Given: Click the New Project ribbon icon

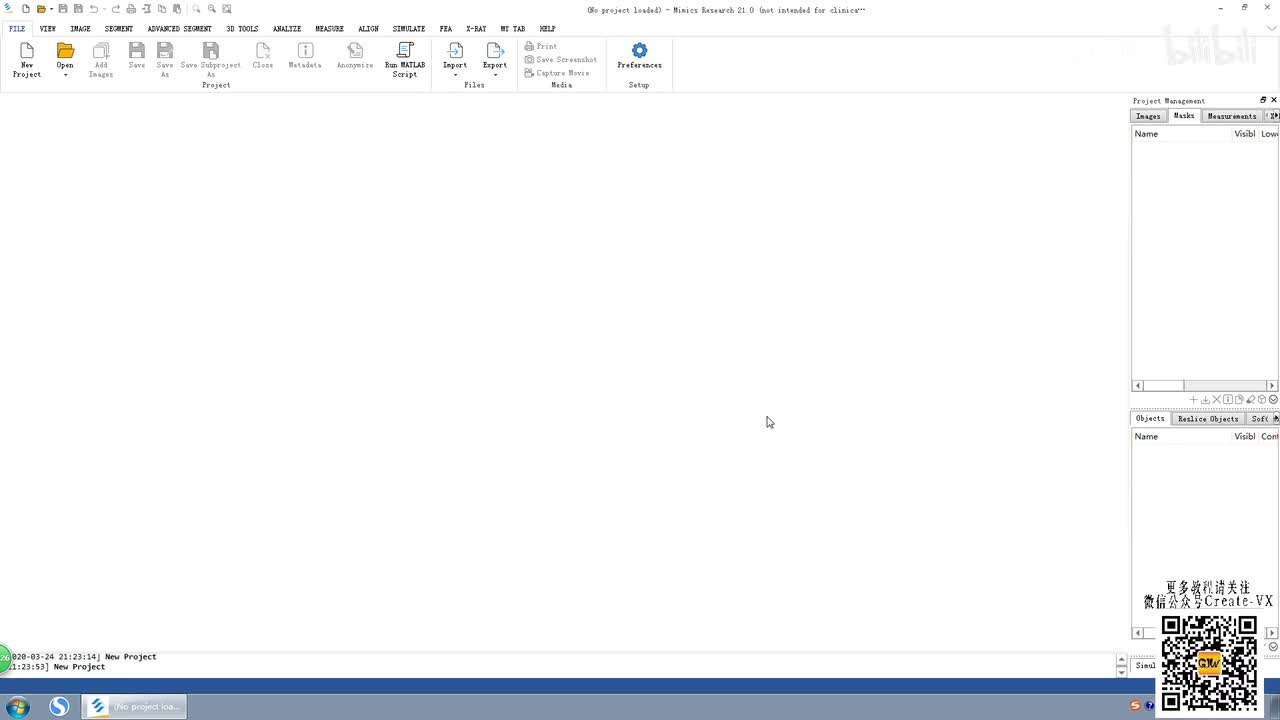Looking at the screenshot, I should tap(27, 51).
